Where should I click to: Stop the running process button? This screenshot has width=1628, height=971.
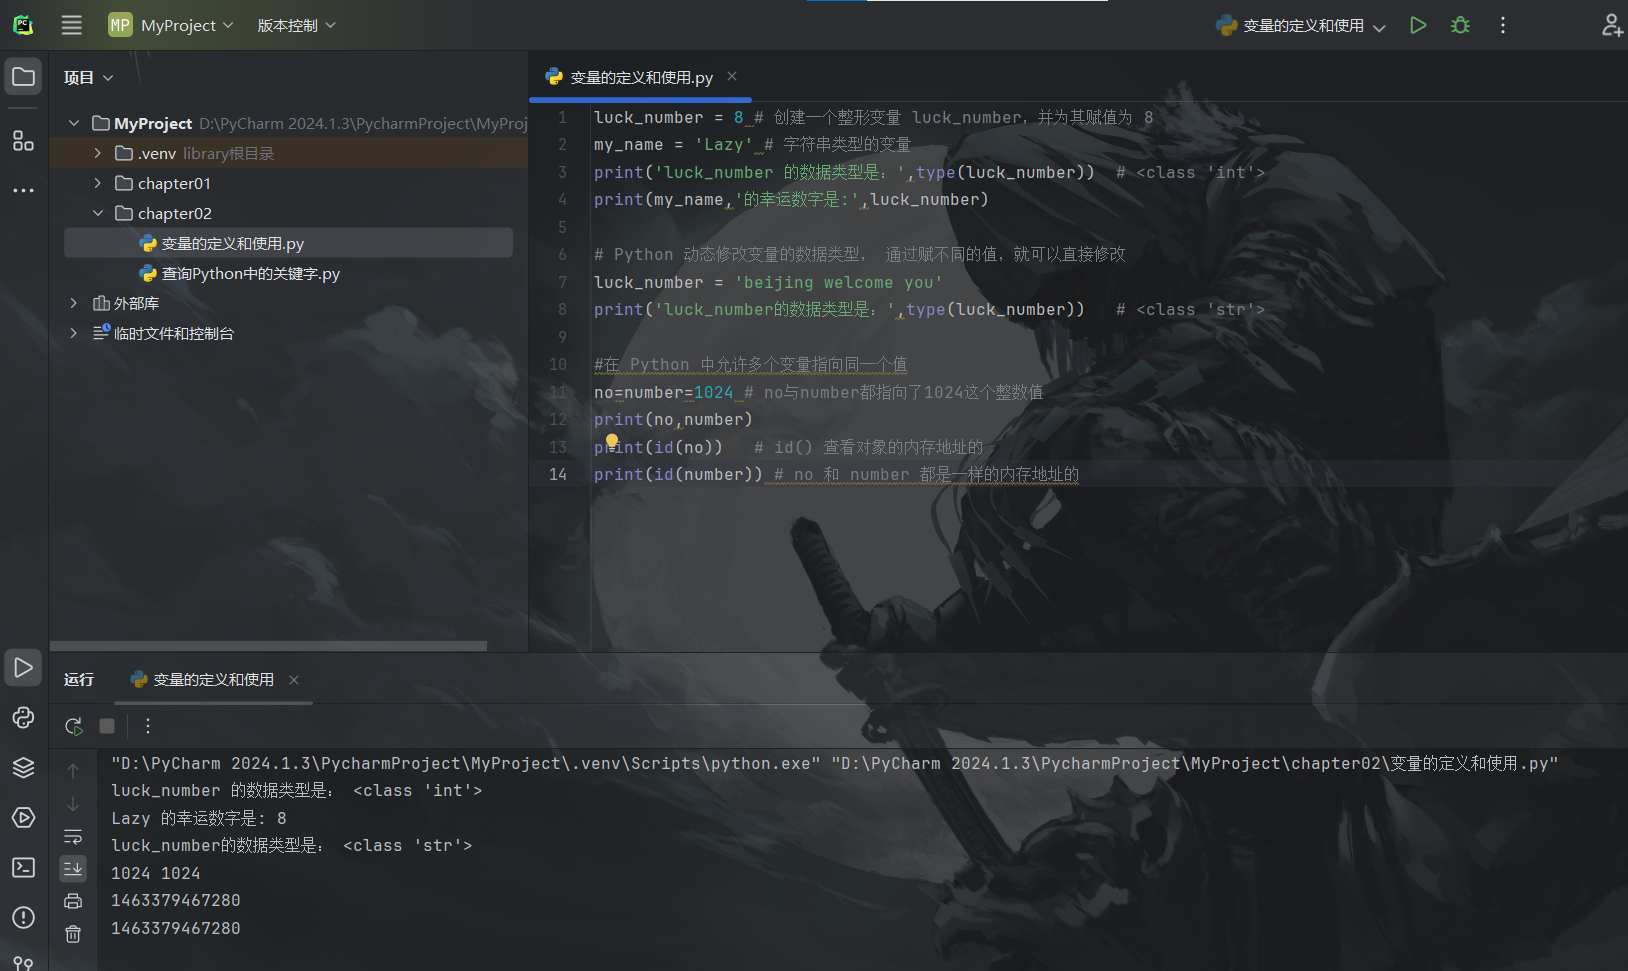[x=107, y=726]
